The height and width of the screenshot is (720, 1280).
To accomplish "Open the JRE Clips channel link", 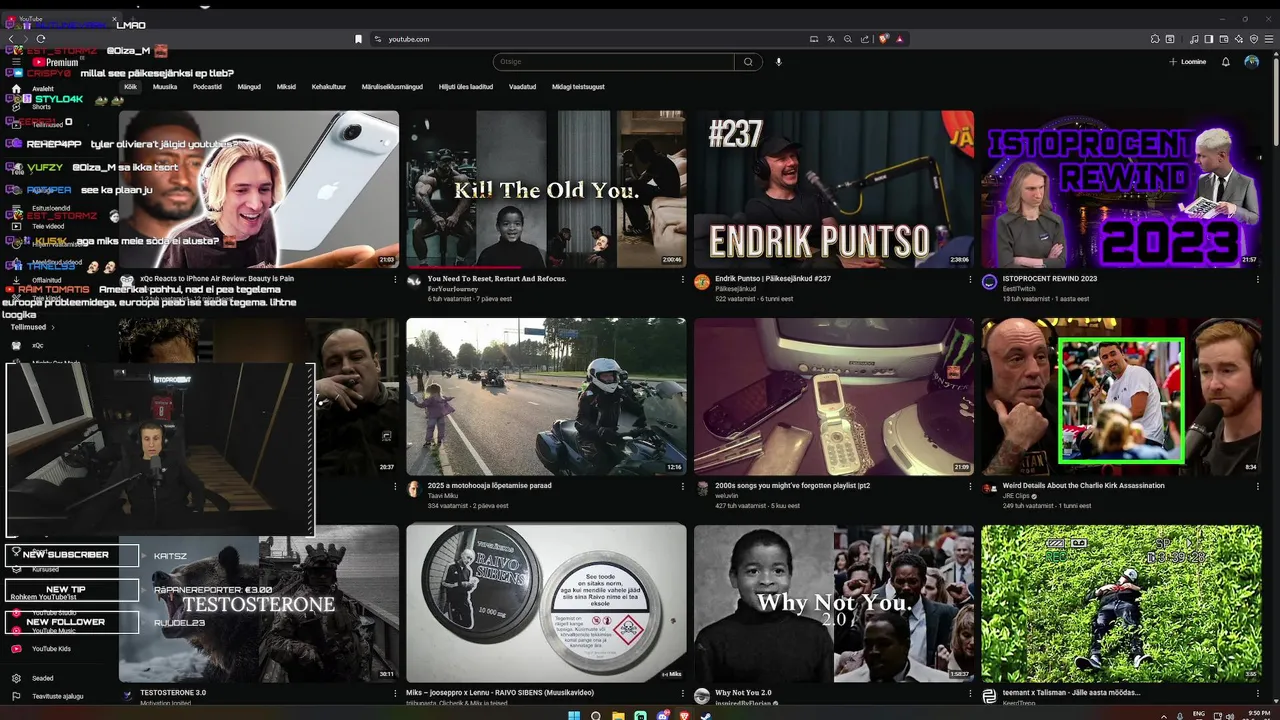I will click(1017, 496).
